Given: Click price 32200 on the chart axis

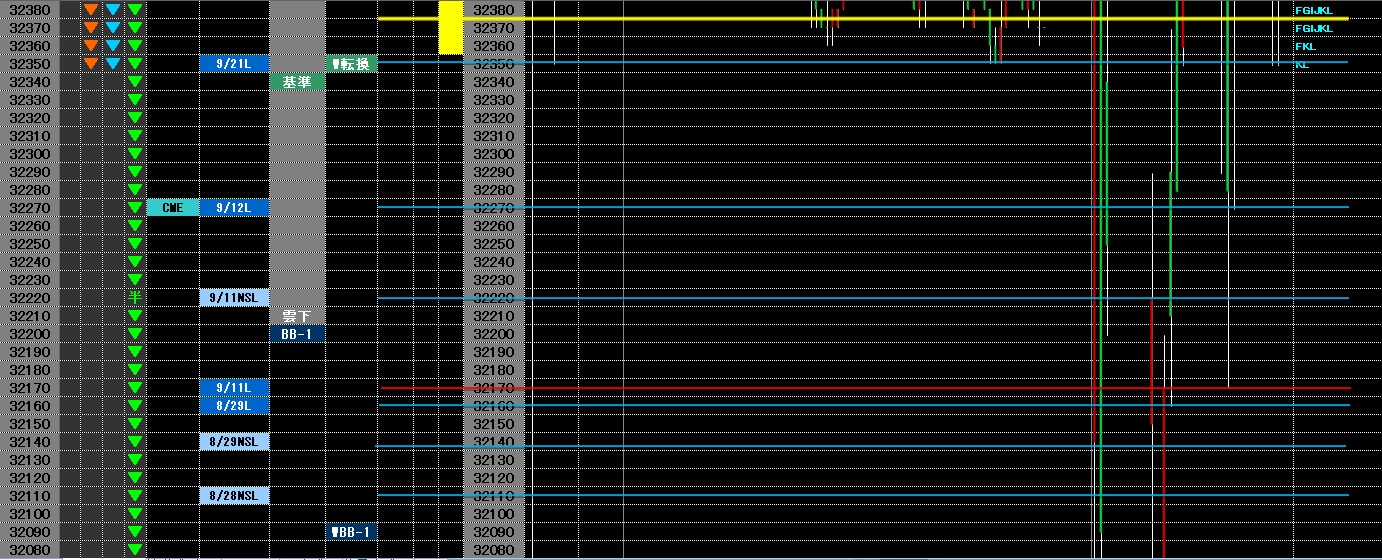Looking at the screenshot, I should pos(493,334).
